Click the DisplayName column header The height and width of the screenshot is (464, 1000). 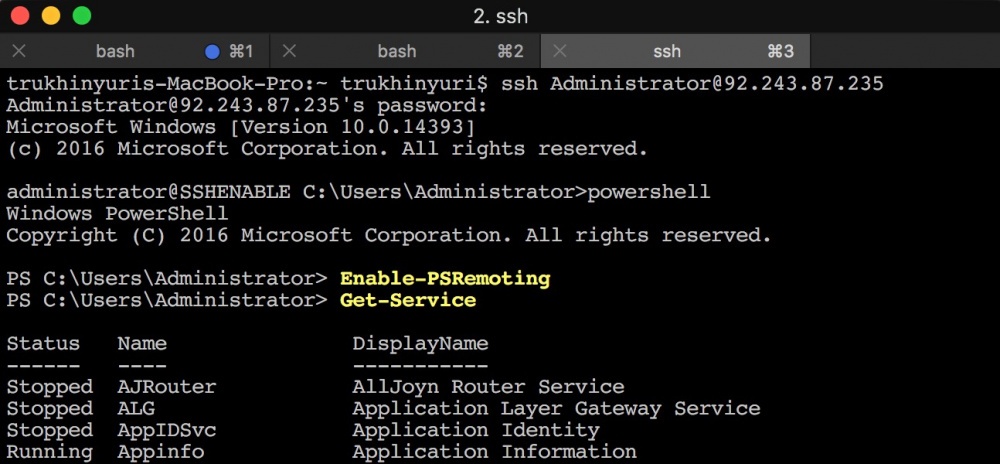[x=420, y=343]
